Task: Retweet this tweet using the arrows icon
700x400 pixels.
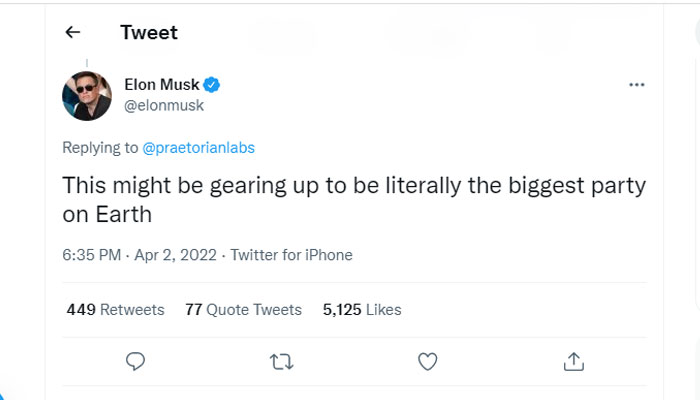Action: (281, 360)
